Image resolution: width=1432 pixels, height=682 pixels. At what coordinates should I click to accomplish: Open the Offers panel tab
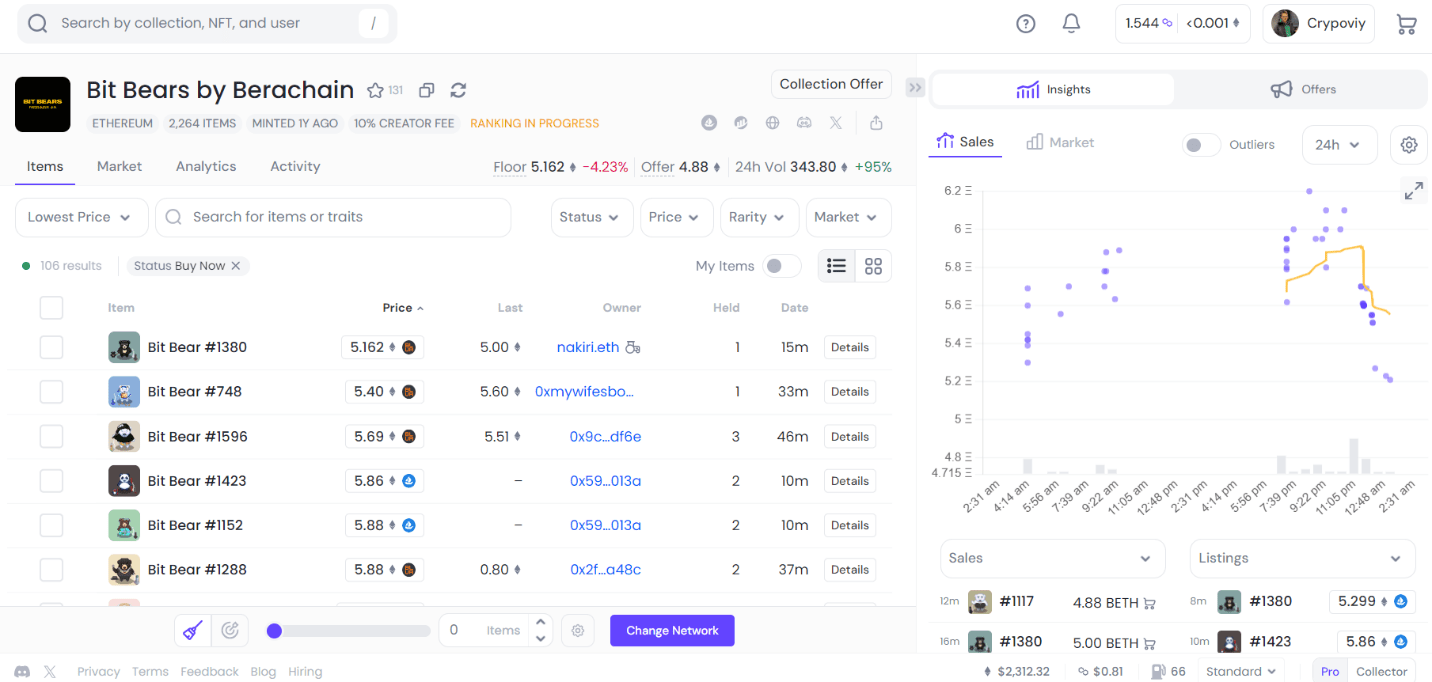coord(1303,89)
